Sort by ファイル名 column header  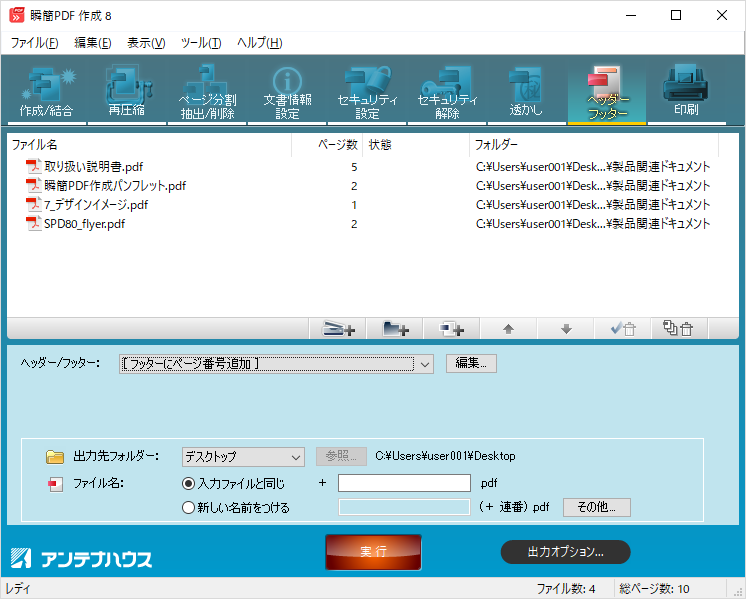pyautogui.click(x=149, y=145)
